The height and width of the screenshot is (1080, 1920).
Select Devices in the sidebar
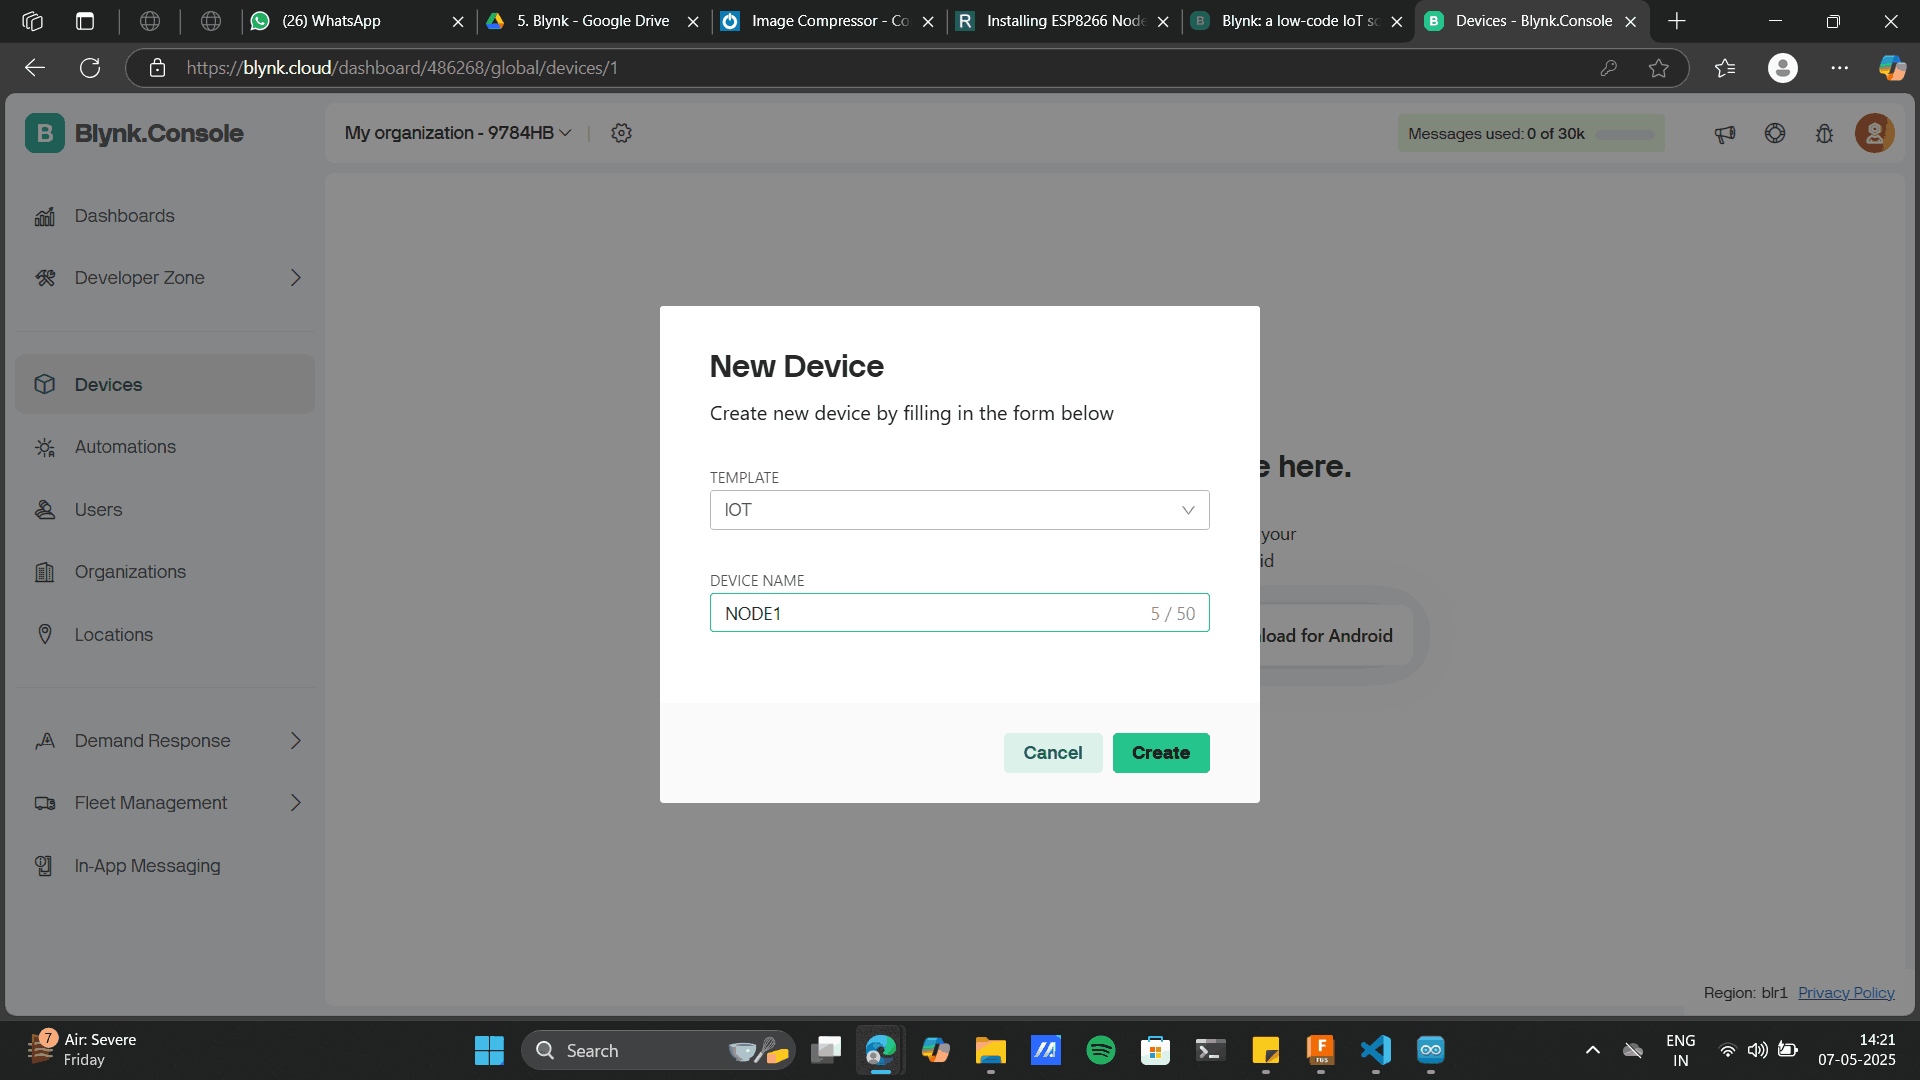pyautogui.click(x=165, y=385)
